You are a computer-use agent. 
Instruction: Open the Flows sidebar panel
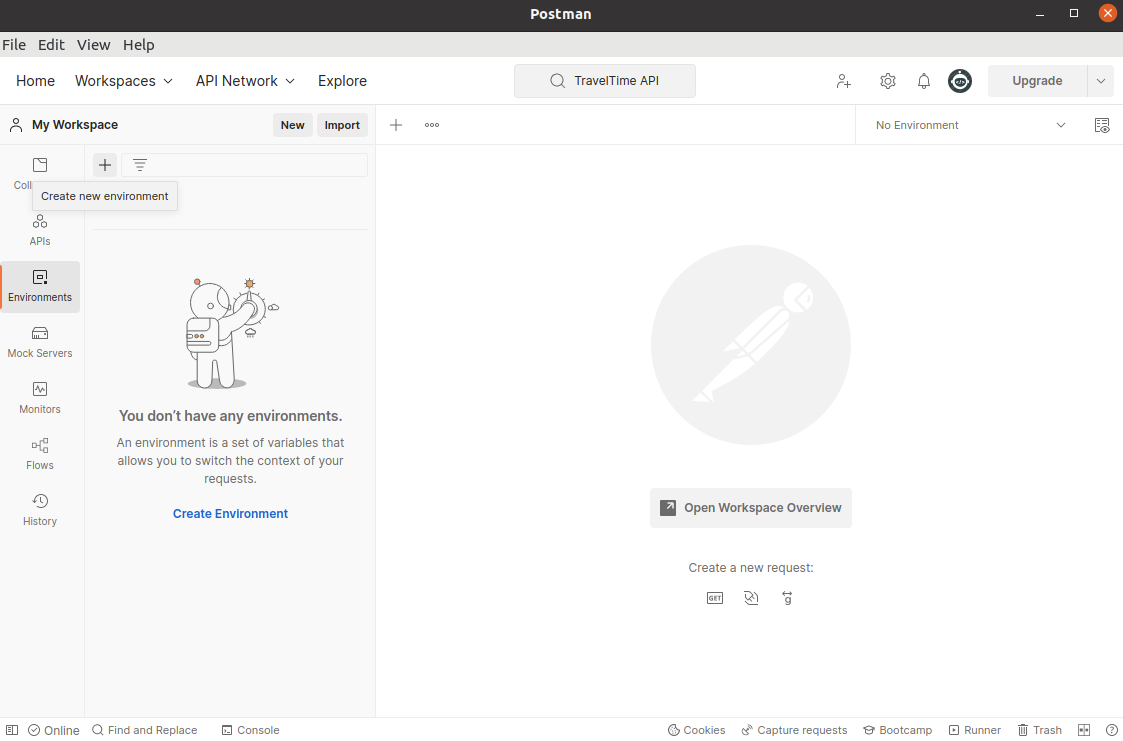click(39, 453)
